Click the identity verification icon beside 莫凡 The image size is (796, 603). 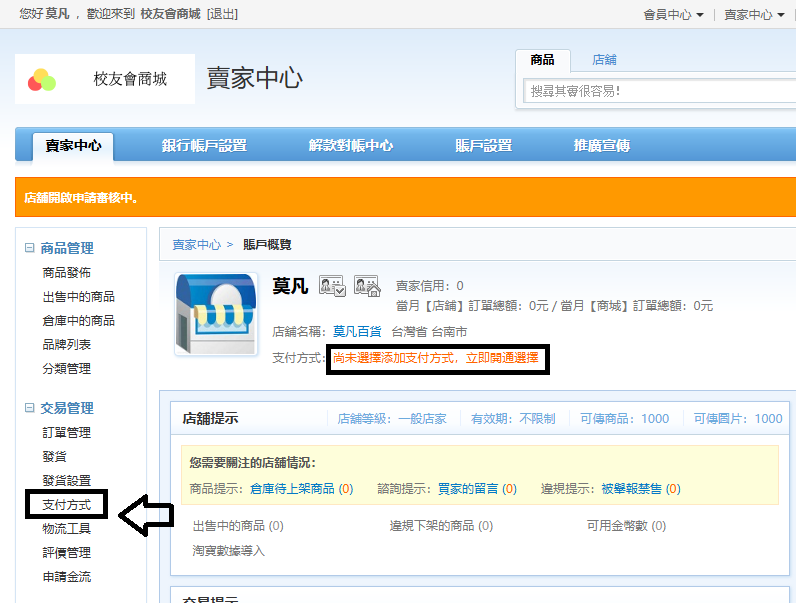tap(332, 286)
